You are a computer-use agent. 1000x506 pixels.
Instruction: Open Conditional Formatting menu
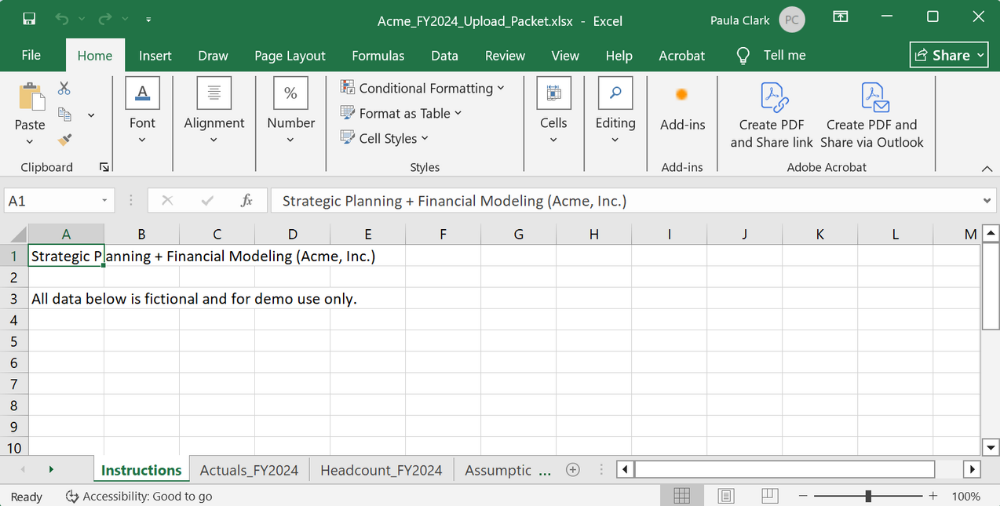[422, 88]
